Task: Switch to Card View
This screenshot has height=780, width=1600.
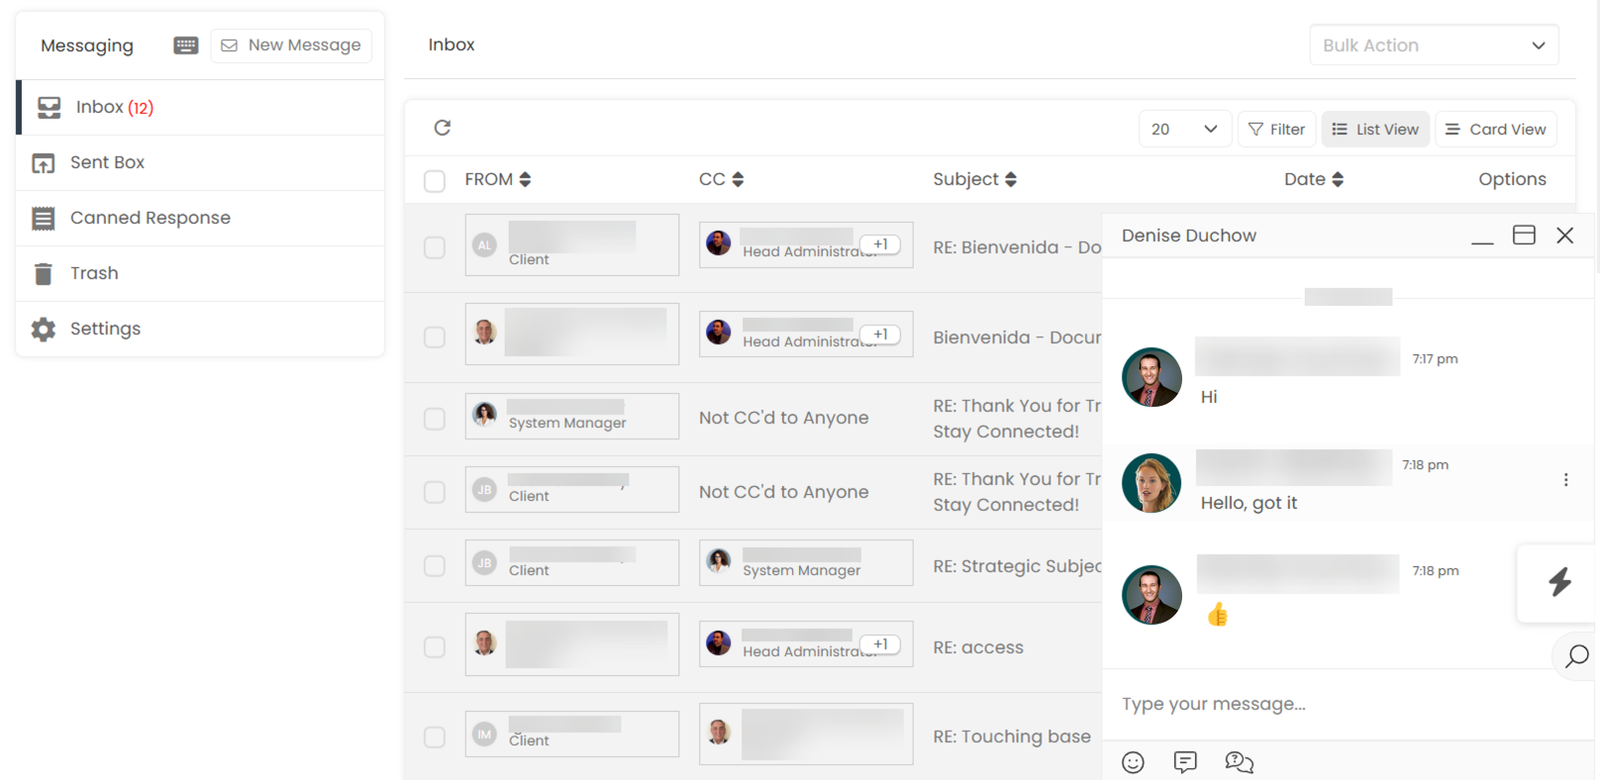Action: (1496, 129)
